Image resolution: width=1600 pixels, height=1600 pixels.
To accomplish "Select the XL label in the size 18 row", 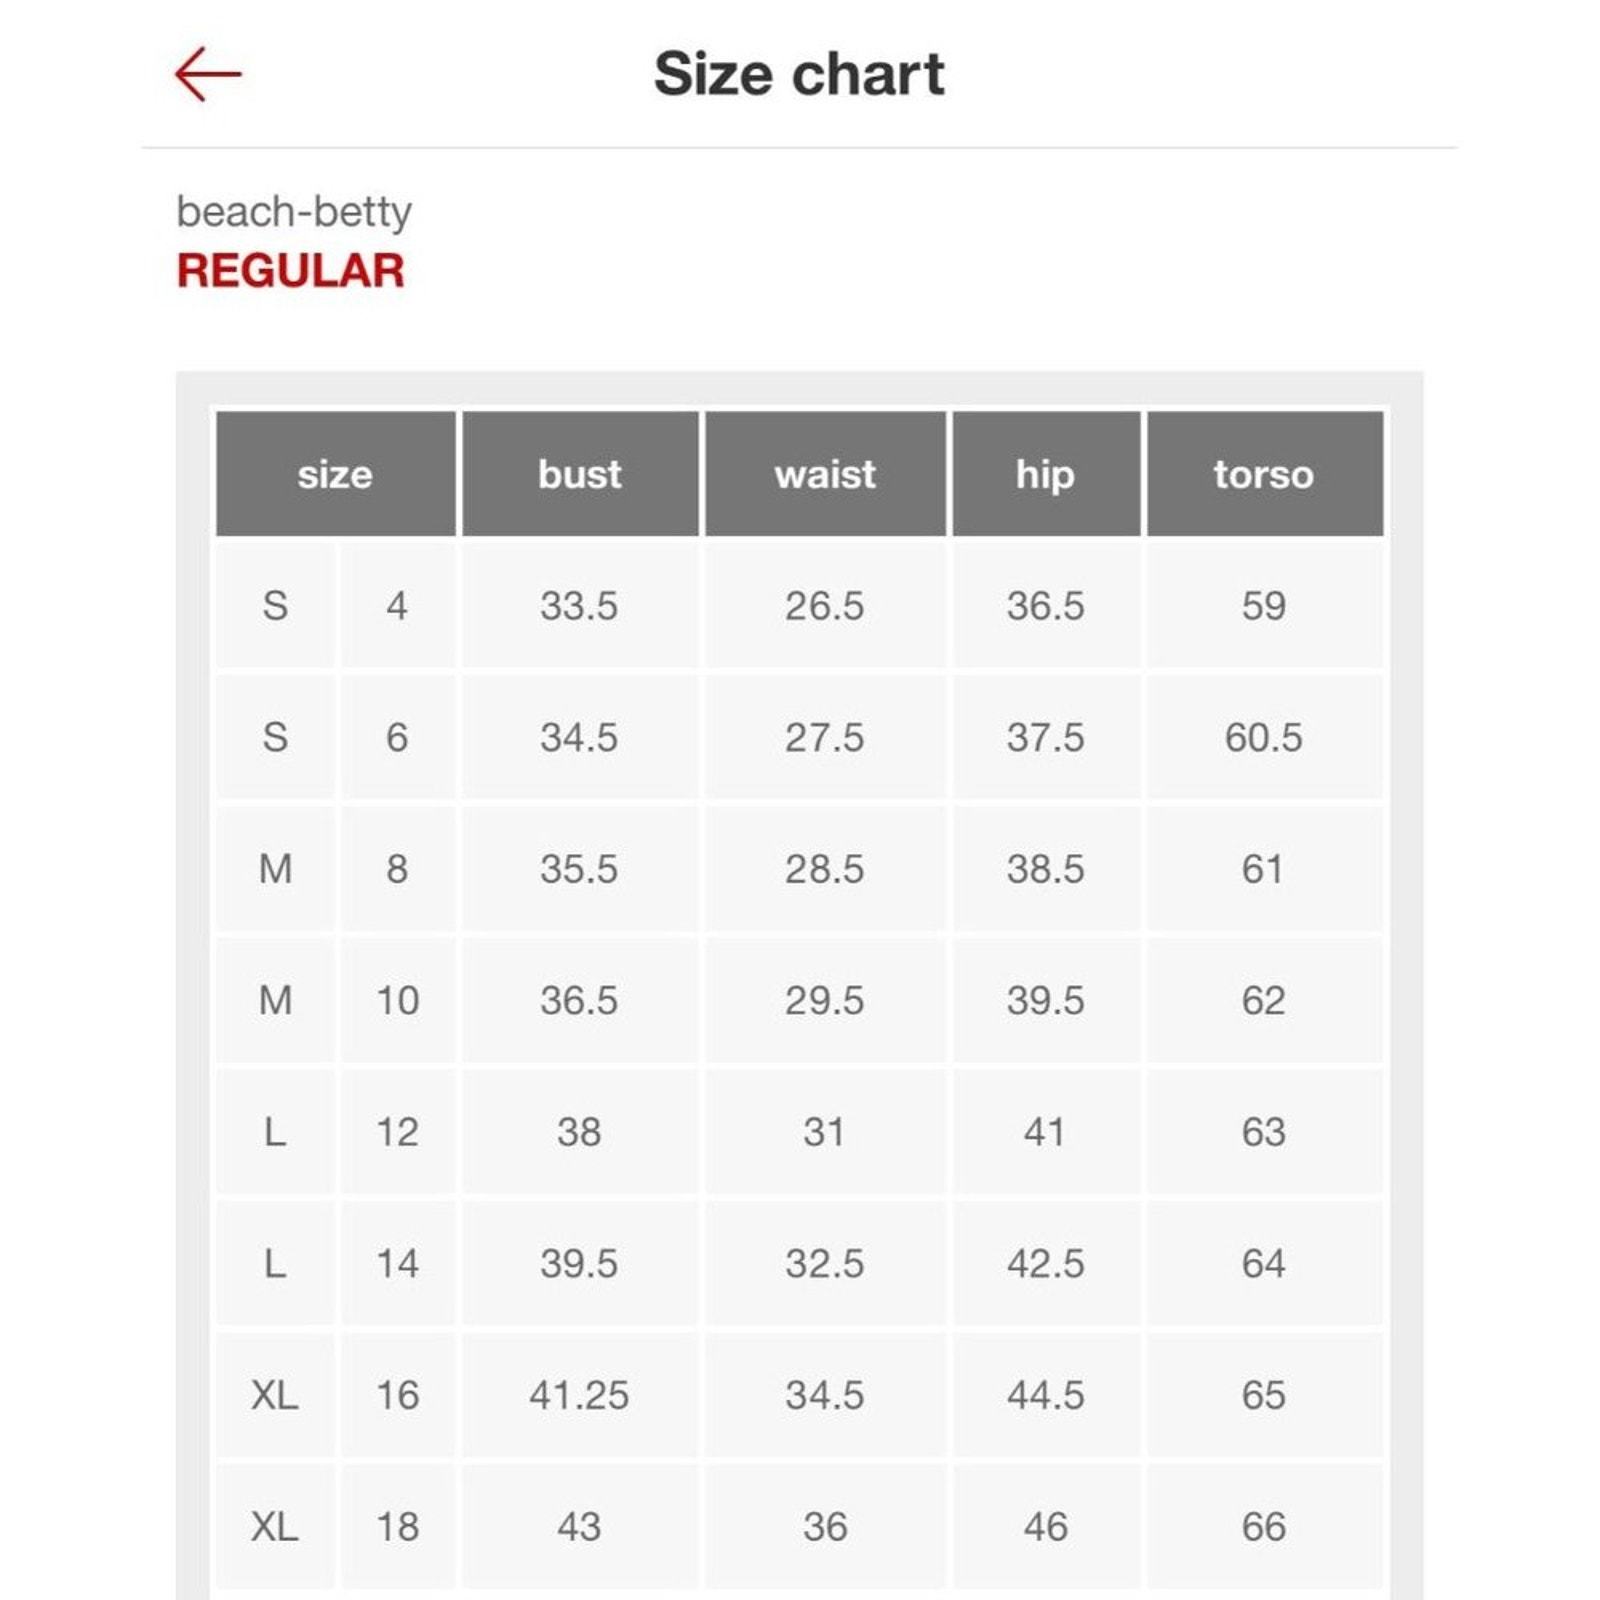I will 275,1527.
